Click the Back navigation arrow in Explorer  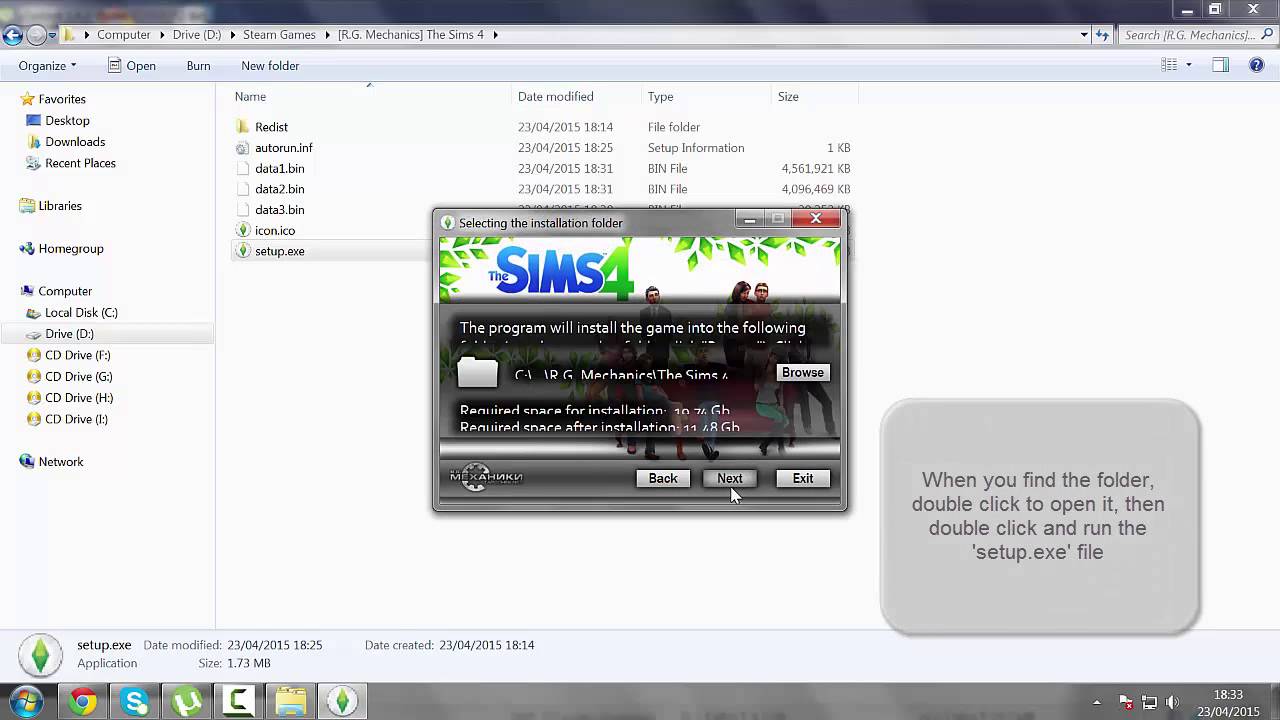tap(12, 35)
